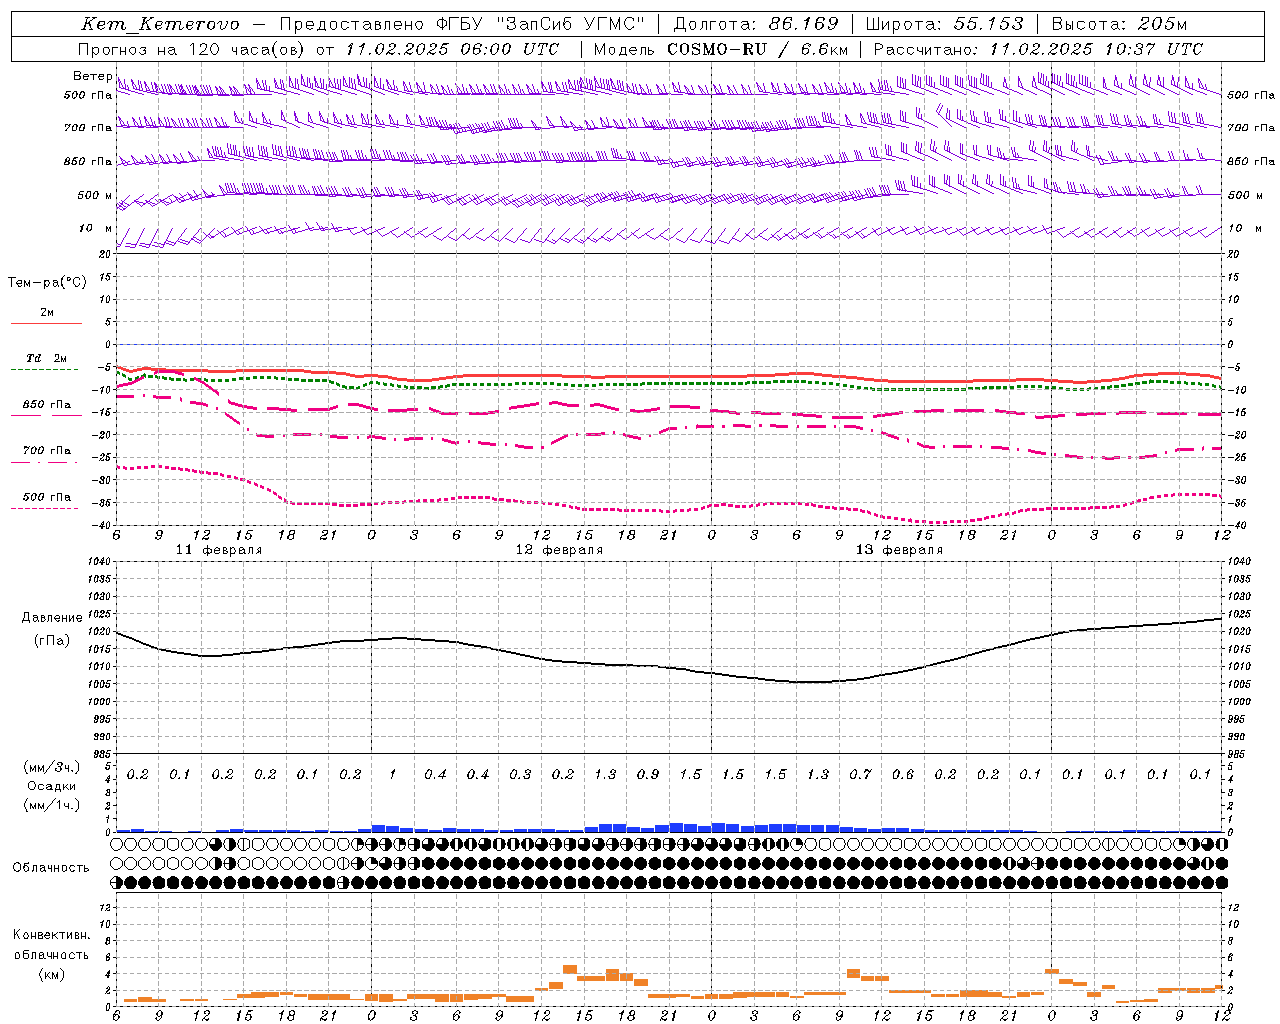
Task: Click the 500 м wind level label on left
Action: tap(95, 195)
